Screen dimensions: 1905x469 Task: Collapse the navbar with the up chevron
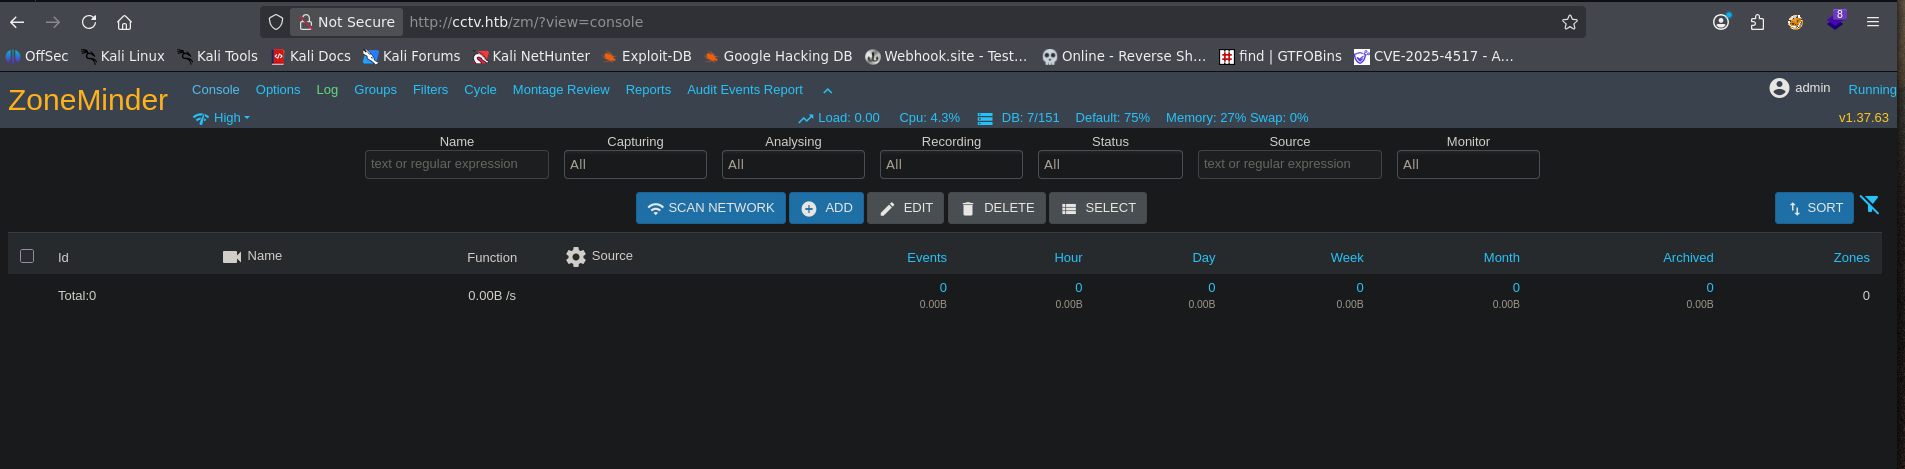(827, 91)
